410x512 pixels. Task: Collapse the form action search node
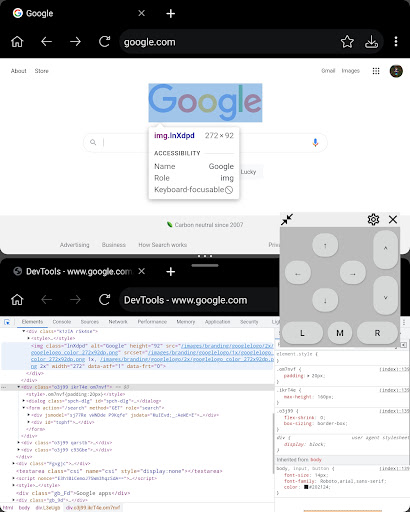[x=24, y=408]
